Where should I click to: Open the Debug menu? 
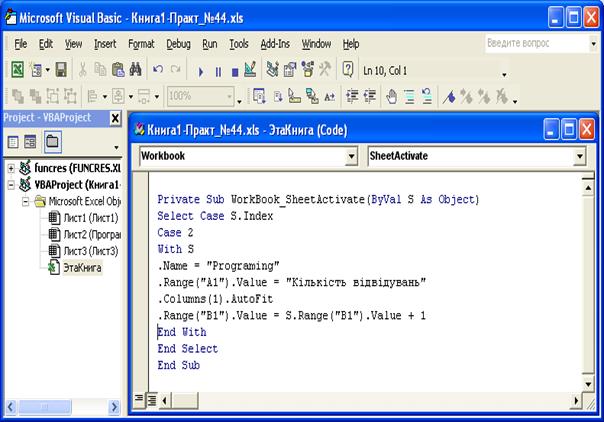click(x=178, y=44)
